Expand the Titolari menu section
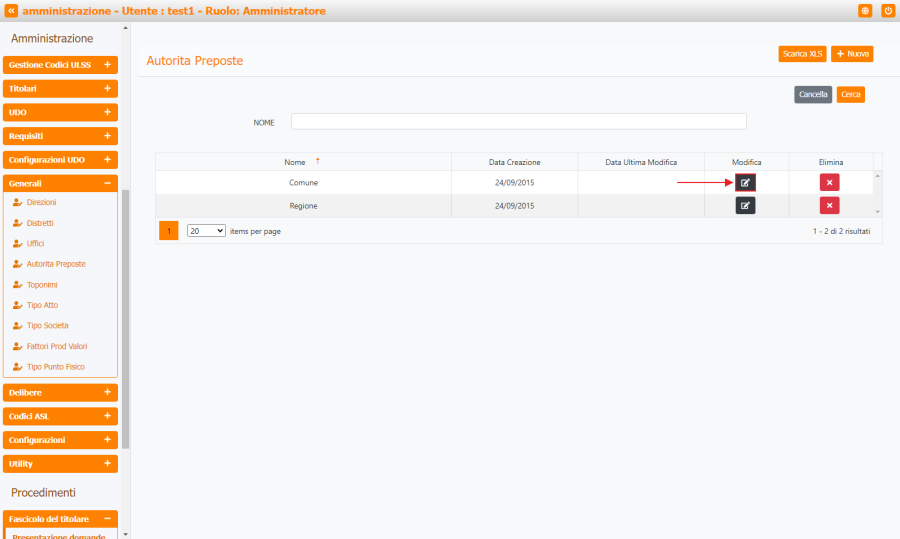Screen dimensions: 900x539 (60, 88)
